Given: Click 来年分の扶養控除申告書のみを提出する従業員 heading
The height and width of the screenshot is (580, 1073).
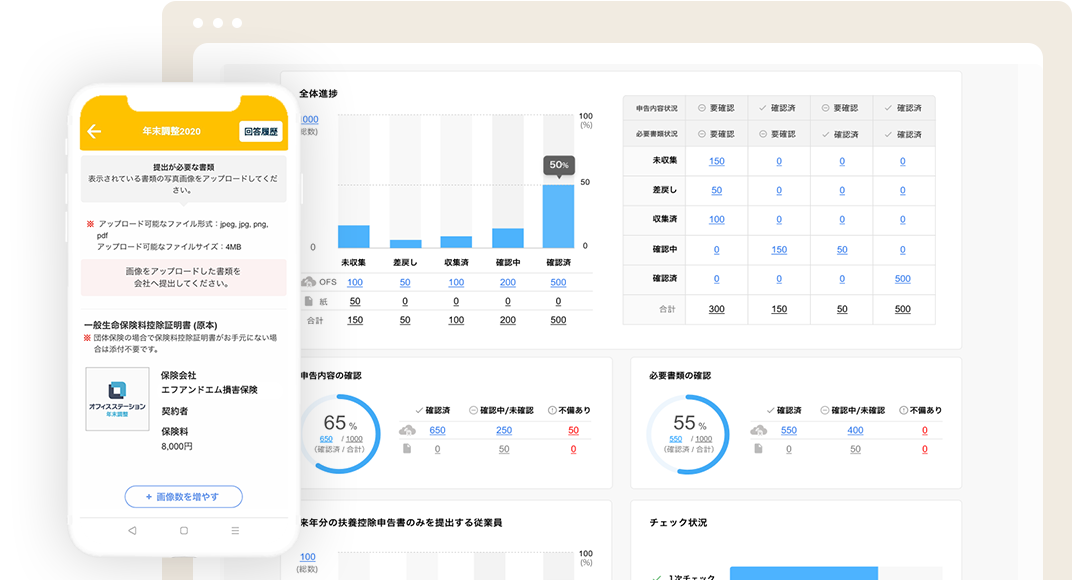Looking at the screenshot, I should pyautogui.click(x=401, y=523).
